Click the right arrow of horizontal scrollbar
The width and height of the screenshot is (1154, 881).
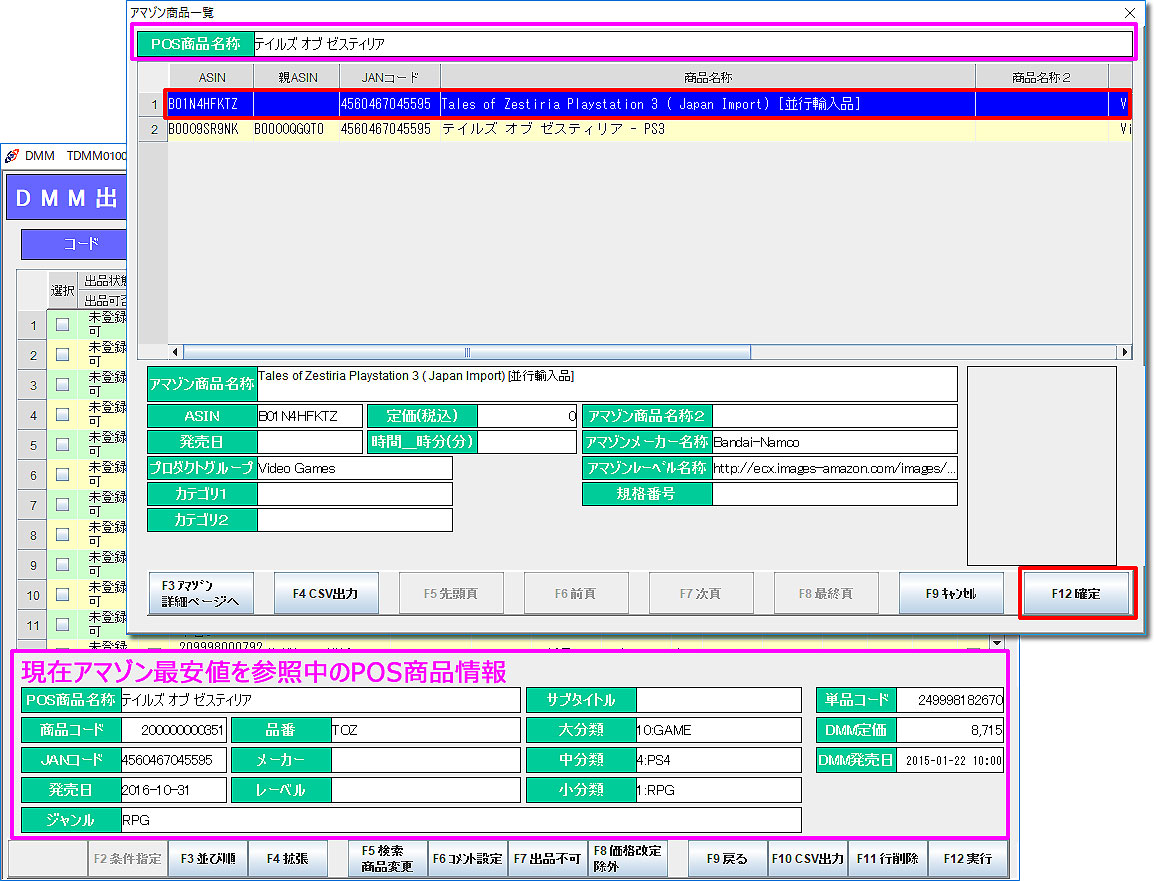click(1125, 352)
